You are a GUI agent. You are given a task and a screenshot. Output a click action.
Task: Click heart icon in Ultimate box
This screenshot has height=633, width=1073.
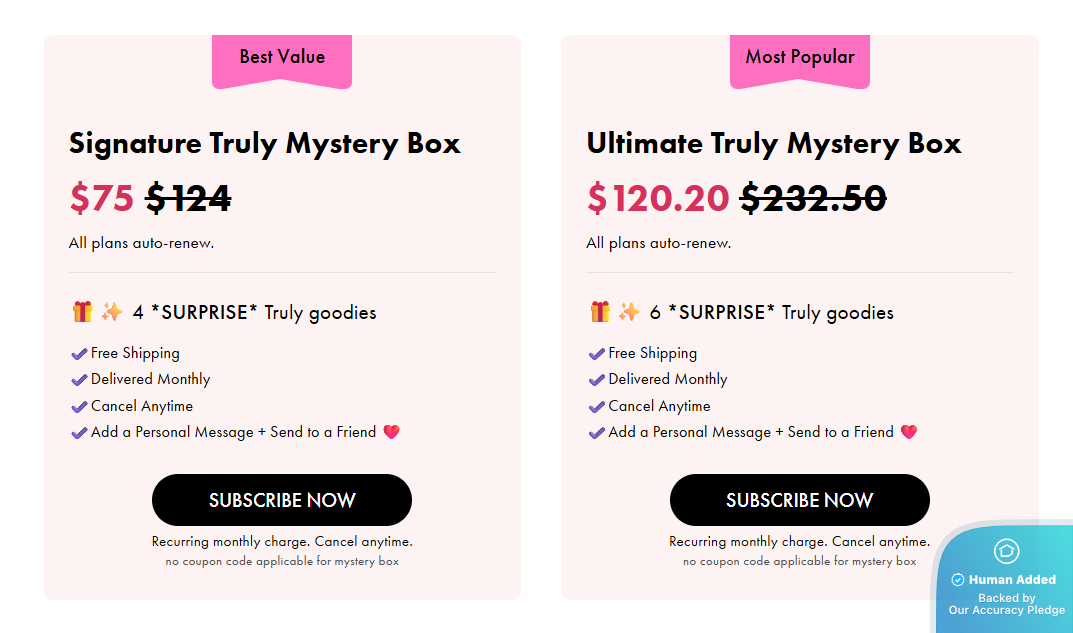[908, 432]
